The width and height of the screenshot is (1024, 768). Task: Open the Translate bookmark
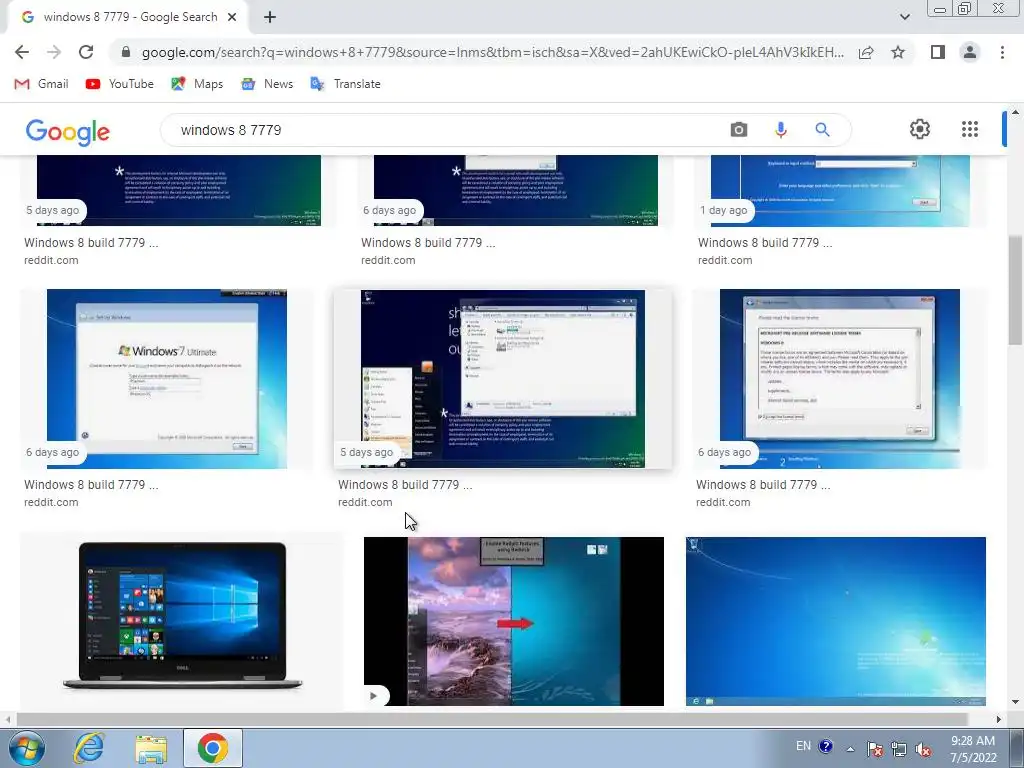pos(345,84)
